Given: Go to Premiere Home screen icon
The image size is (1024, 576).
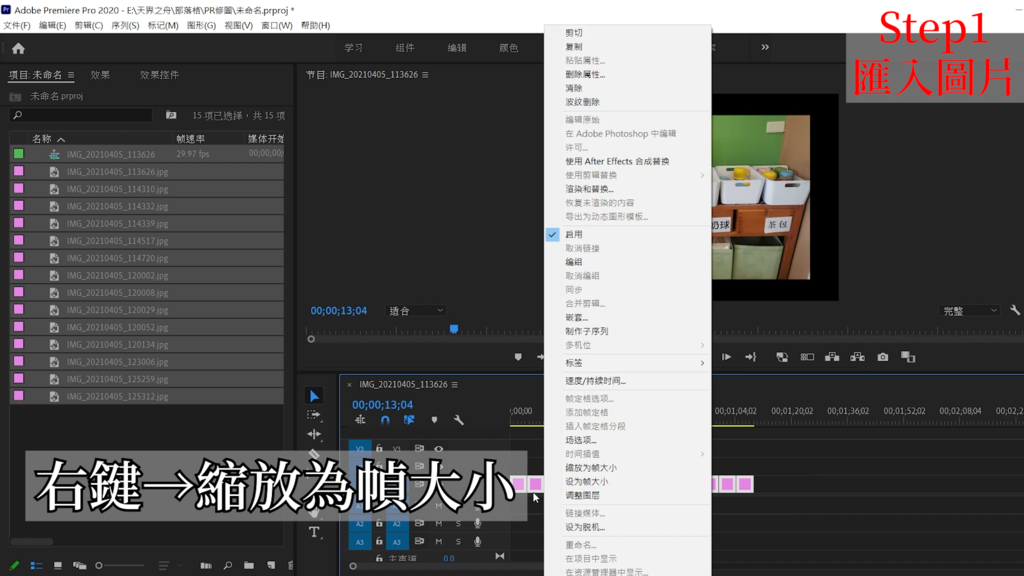Looking at the screenshot, I should [x=18, y=48].
